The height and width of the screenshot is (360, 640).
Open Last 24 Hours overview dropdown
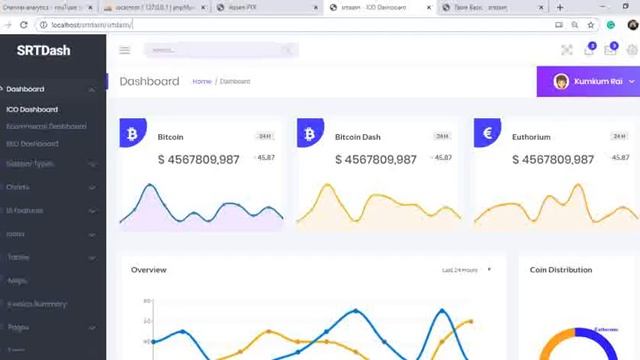(x=466, y=270)
